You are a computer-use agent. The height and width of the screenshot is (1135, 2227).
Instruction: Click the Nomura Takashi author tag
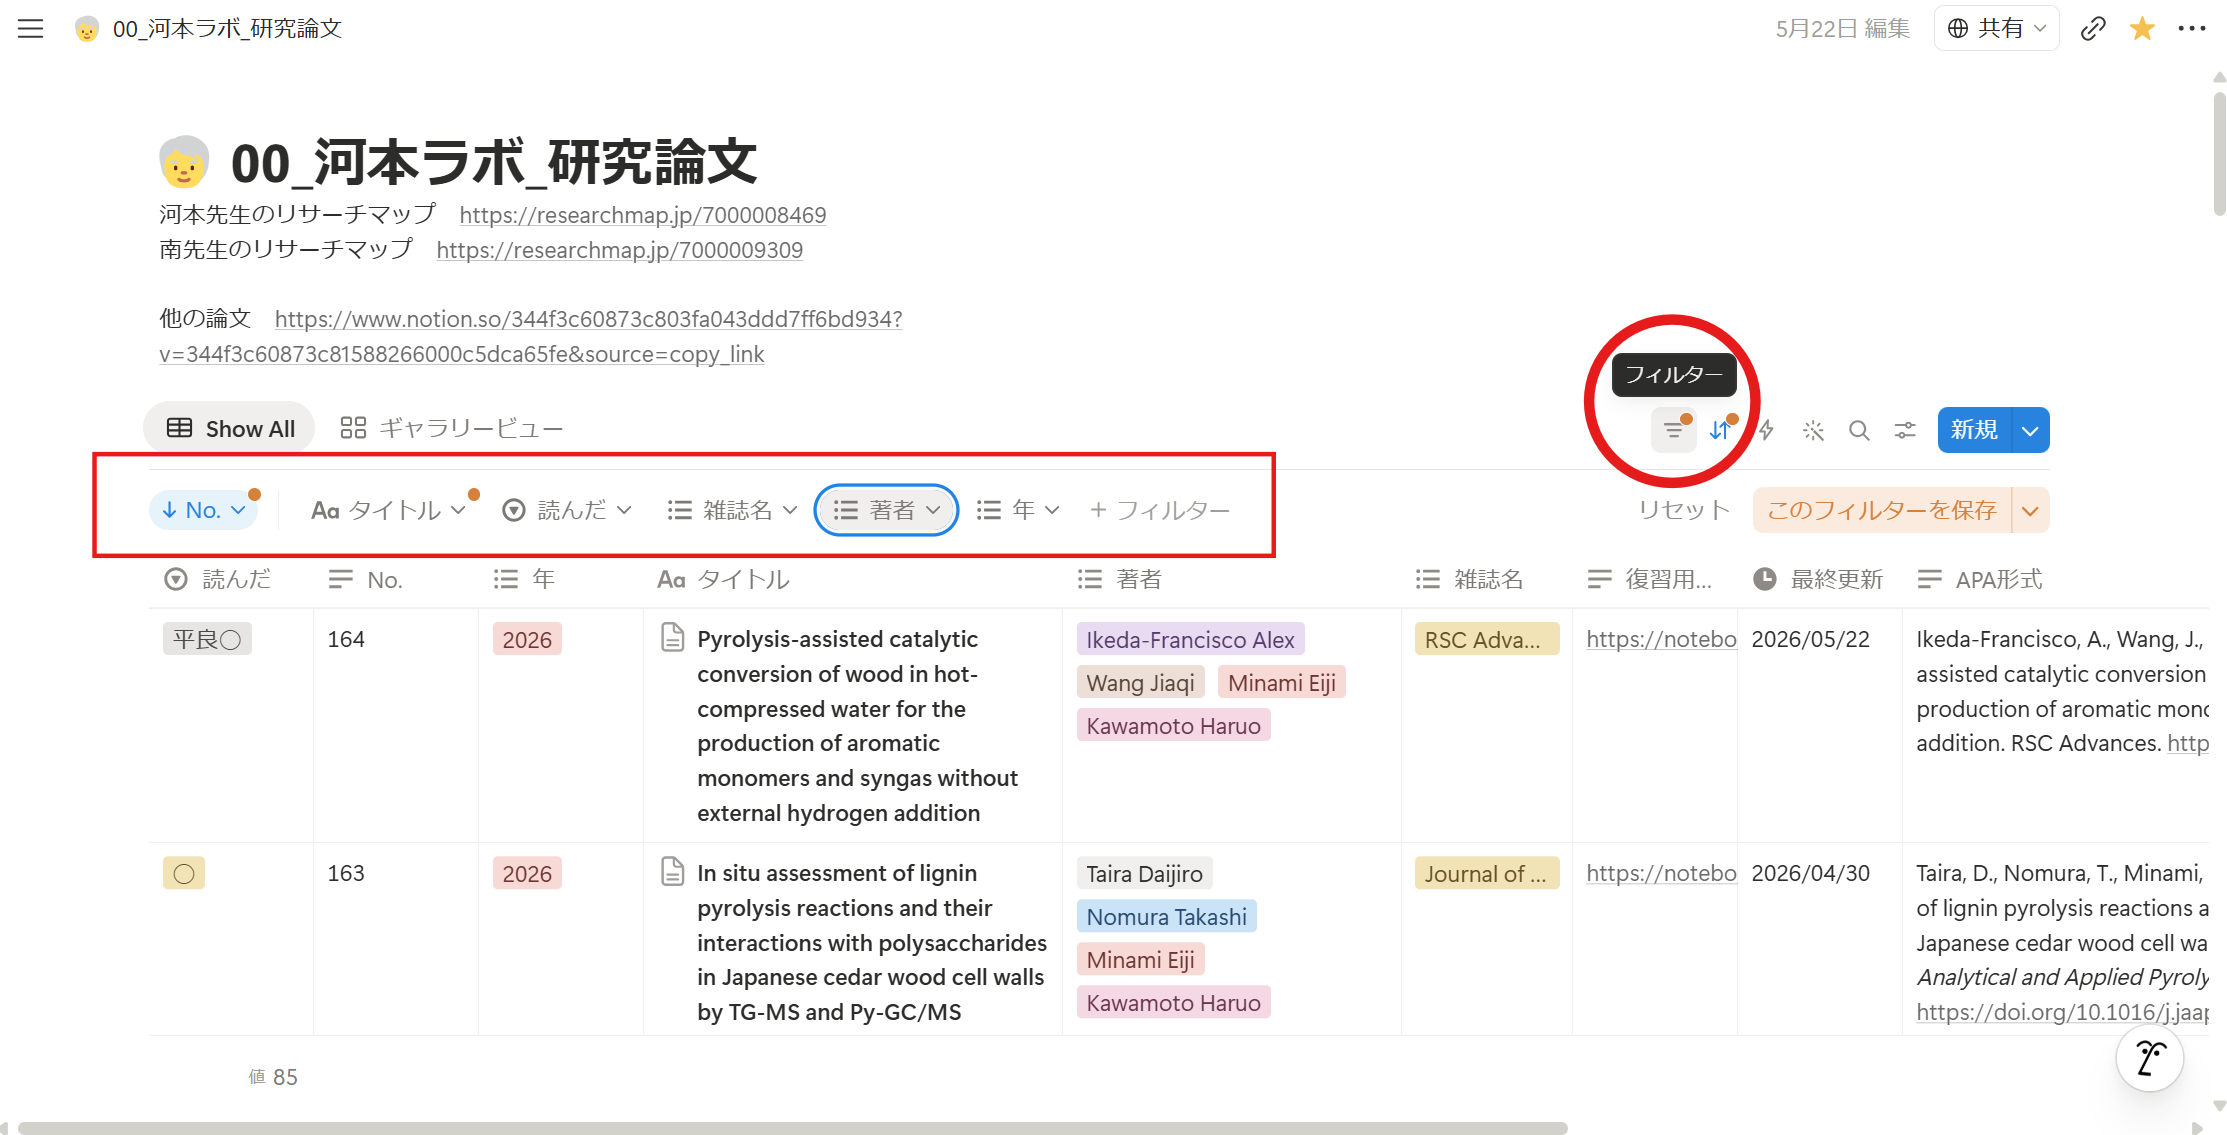(x=1167, y=917)
